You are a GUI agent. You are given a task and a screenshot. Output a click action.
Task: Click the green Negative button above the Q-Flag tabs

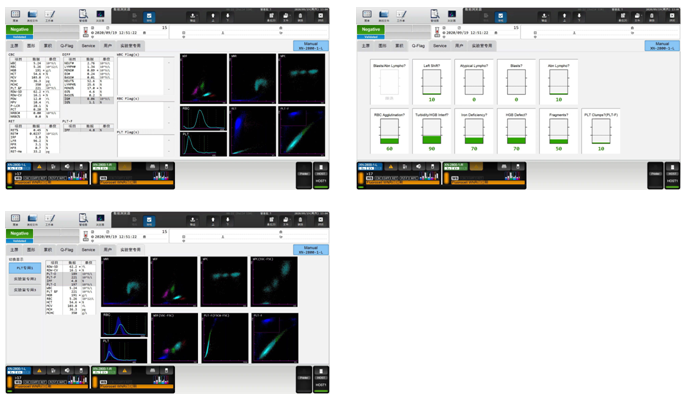[370, 29]
